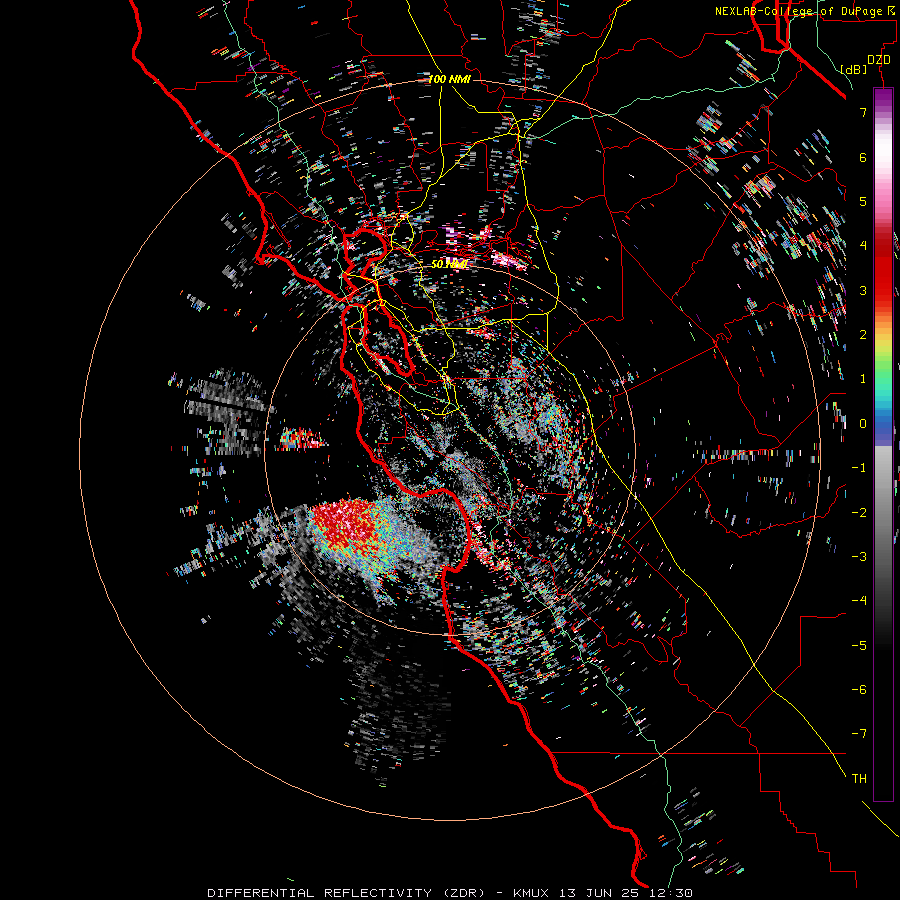Click the "-6" value on the color scale

(859, 690)
